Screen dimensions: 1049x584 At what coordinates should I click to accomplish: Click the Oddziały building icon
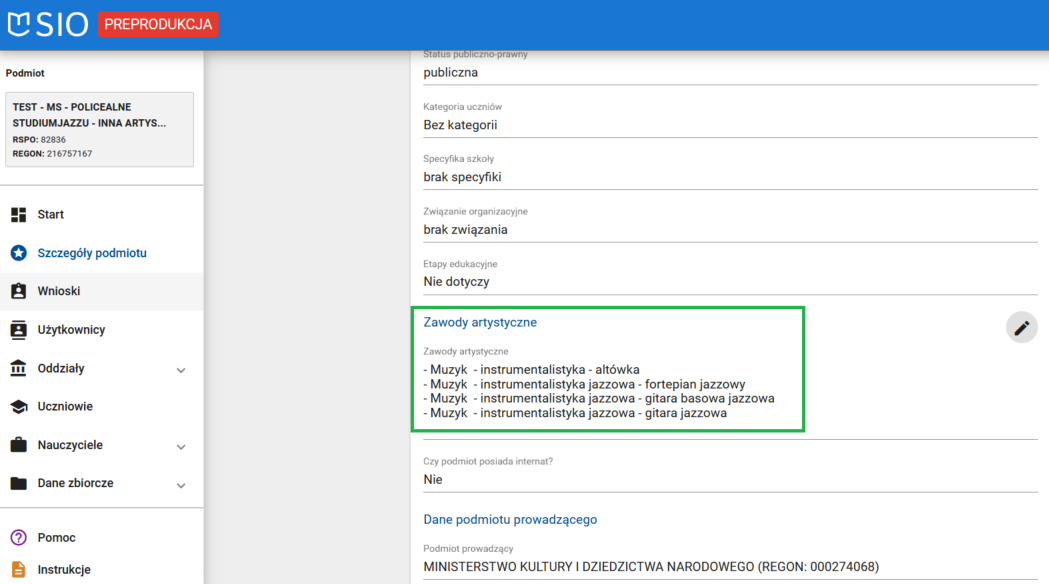click(x=18, y=368)
